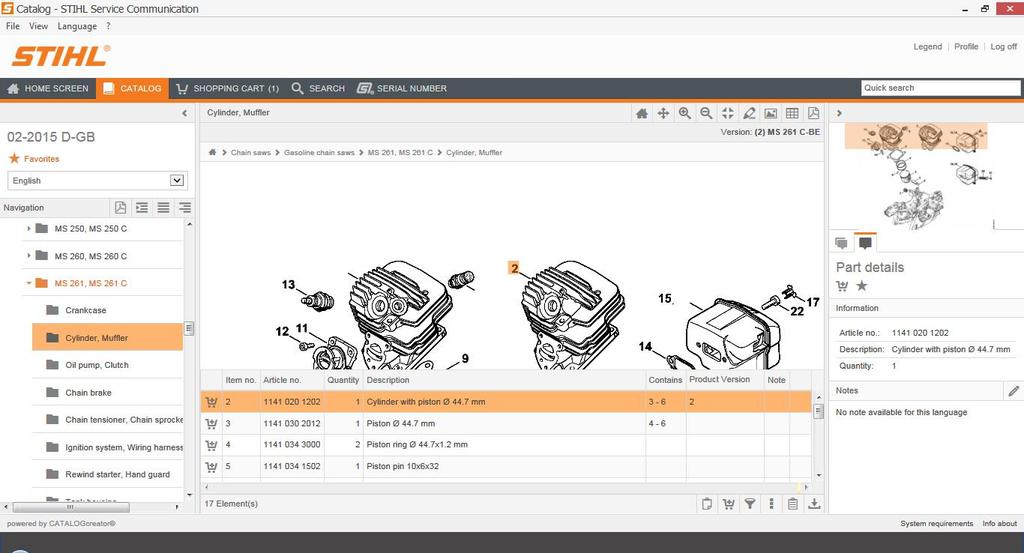Expand the MS 250, MS 250 C folder
This screenshot has height=553, width=1024.
pos(29,229)
